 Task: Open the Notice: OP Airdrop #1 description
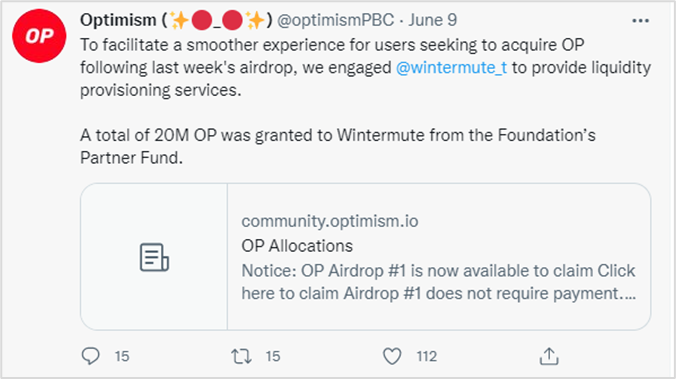[x=438, y=282]
